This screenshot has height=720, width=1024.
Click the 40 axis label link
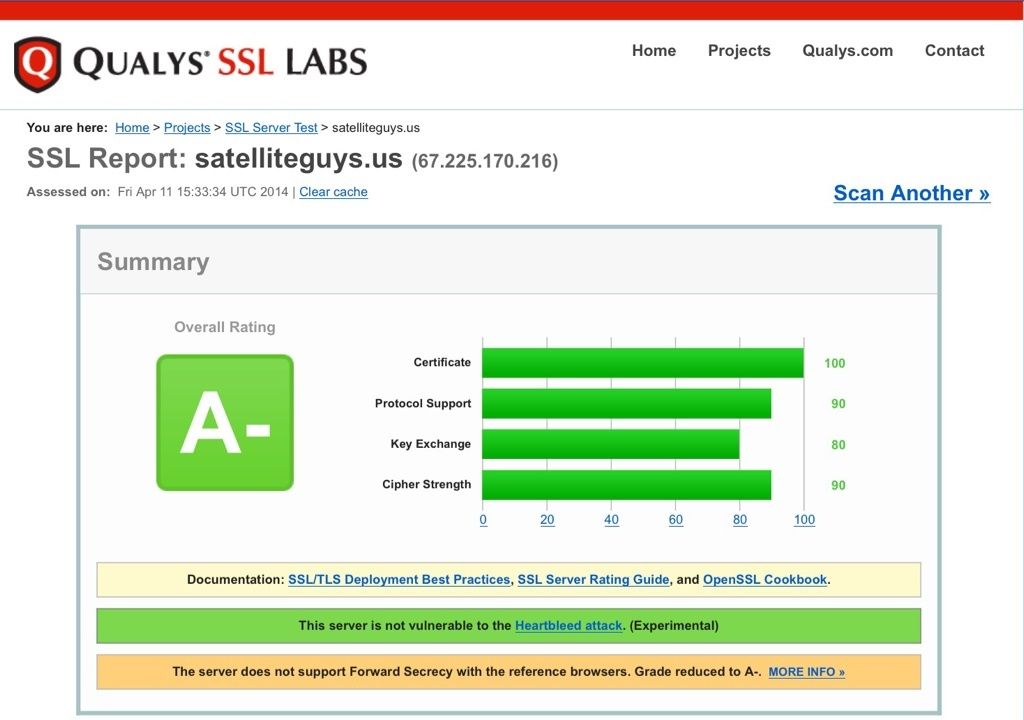tap(611, 519)
